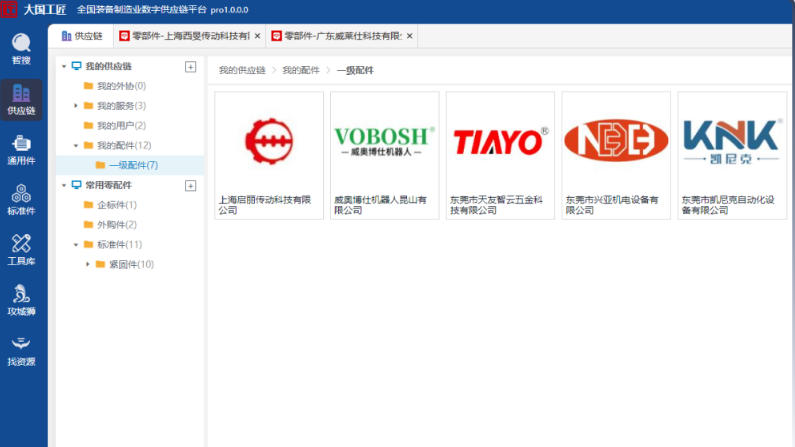This screenshot has height=447, width=795.
Task: Open 工具库 tool library icon
Action: tap(21, 249)
